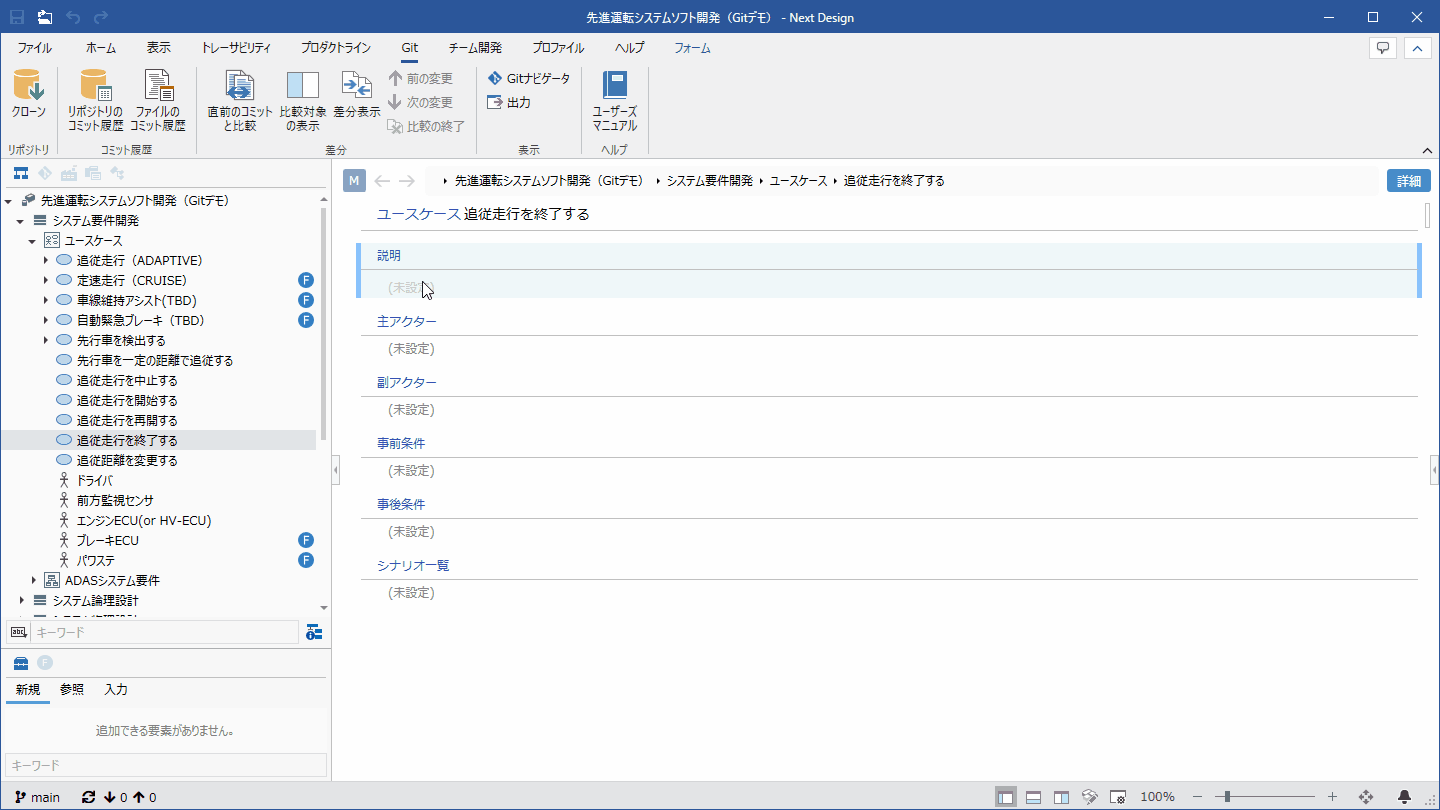Open ユーザーズマニュアル
Image resolution: width=1440 pixels, height=810 pixels.
(x=614, y=100)
